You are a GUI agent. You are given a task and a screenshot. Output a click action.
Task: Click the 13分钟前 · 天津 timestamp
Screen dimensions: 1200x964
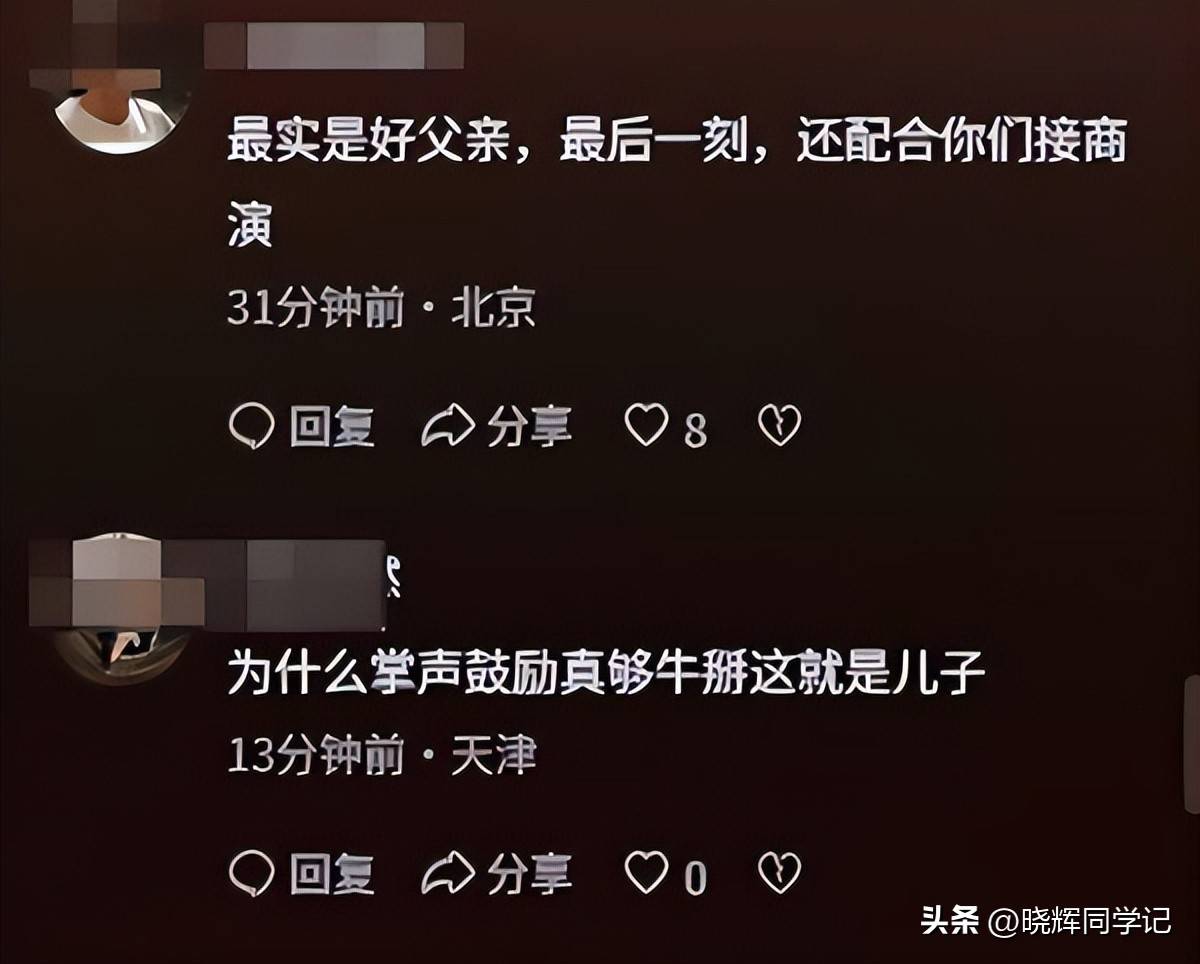[x=381, y=756]
